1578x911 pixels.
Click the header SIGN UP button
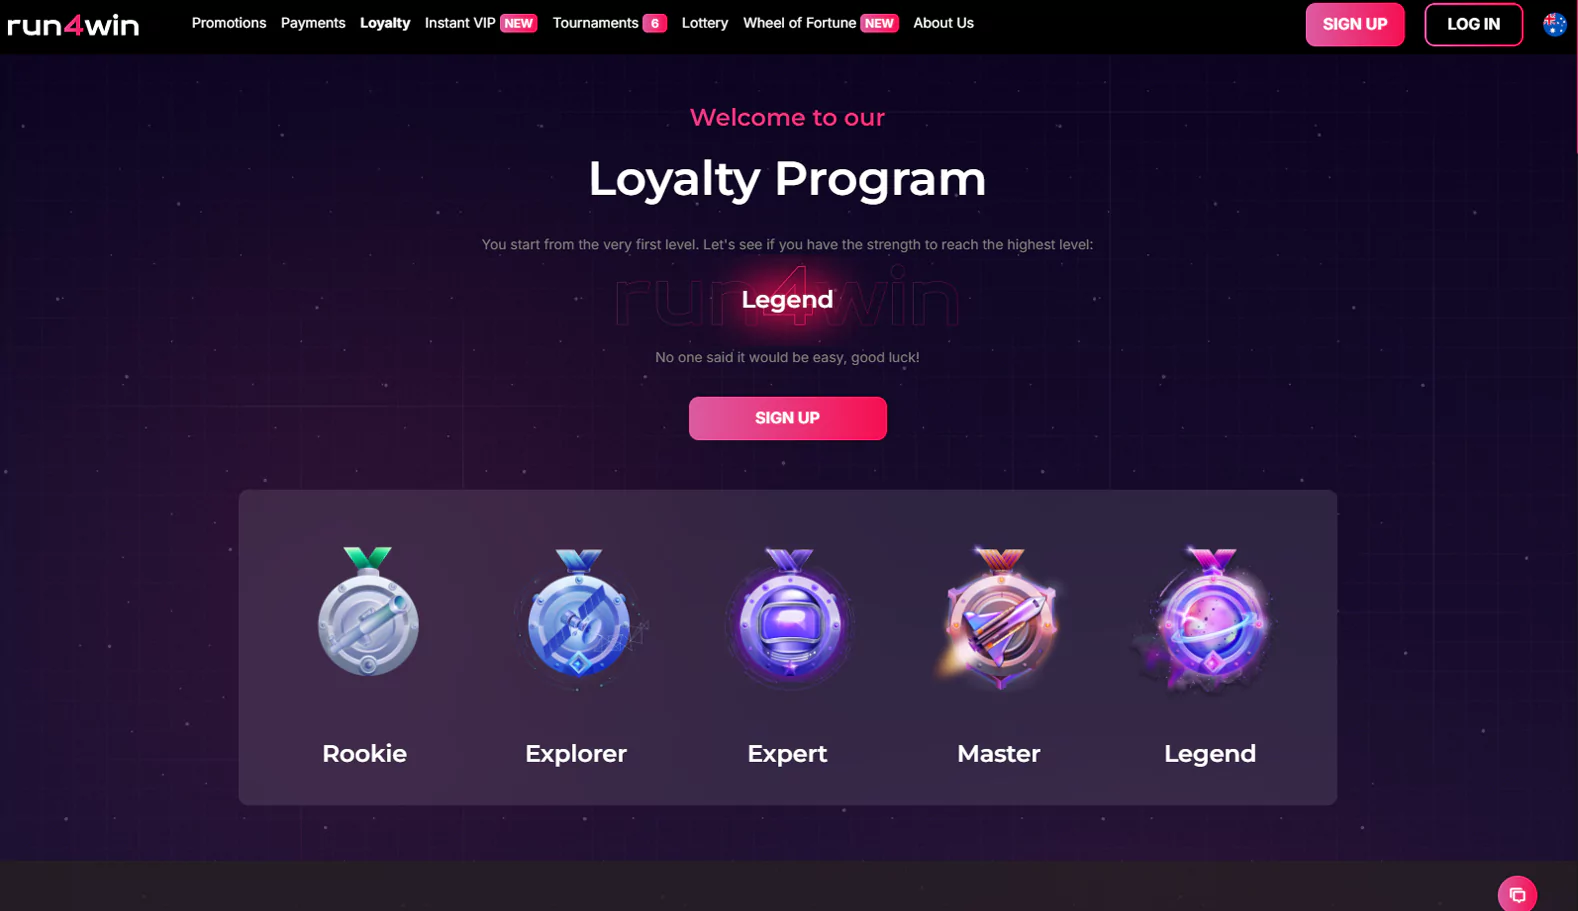point(1355,24)
